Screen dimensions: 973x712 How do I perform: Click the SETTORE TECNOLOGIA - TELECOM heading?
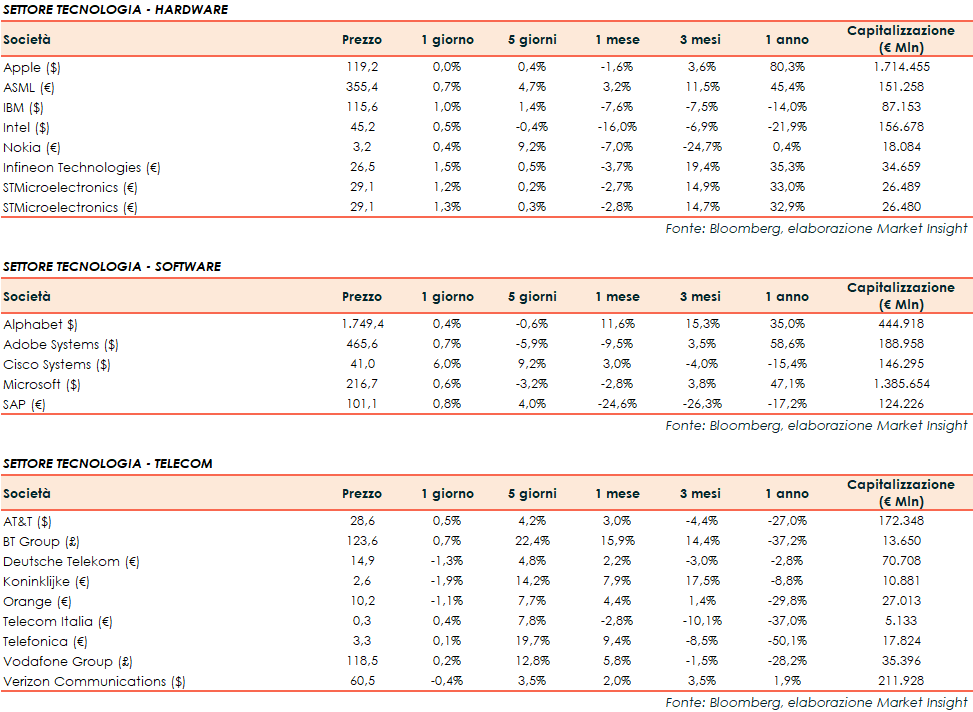tap(108, 463)
